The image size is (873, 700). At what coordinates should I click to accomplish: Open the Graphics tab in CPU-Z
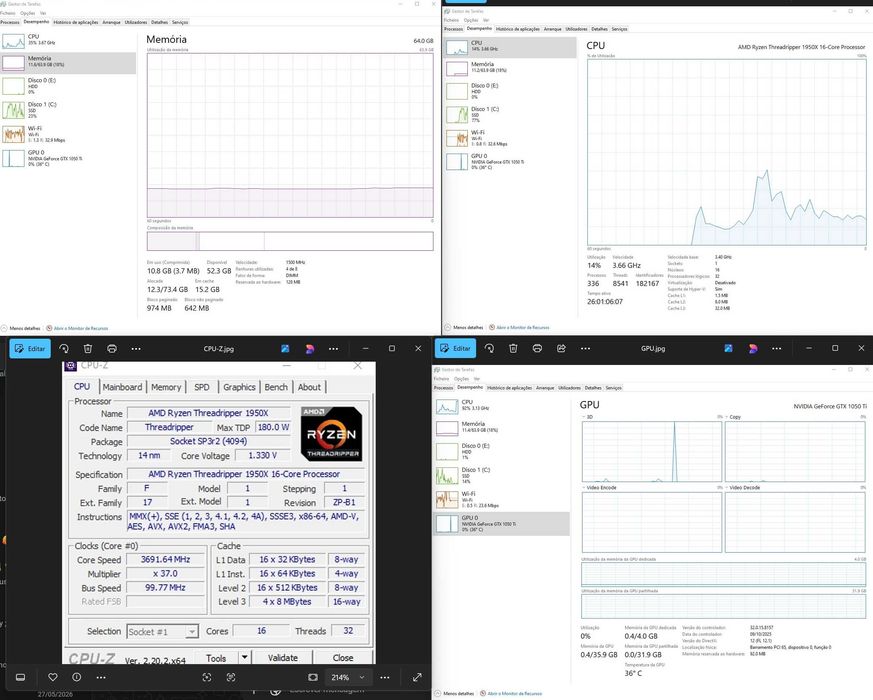[239, 387]
